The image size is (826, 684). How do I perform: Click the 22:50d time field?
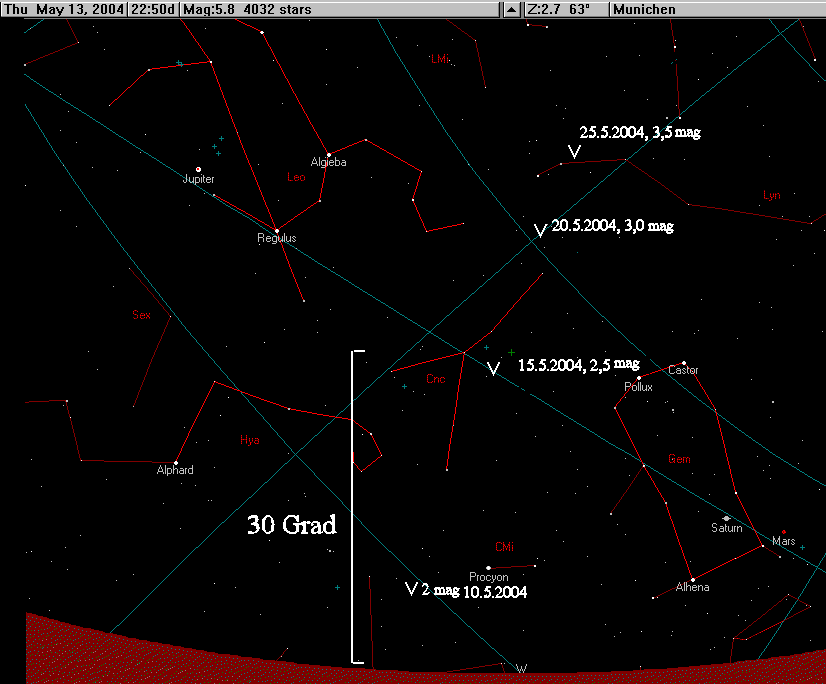153,9
